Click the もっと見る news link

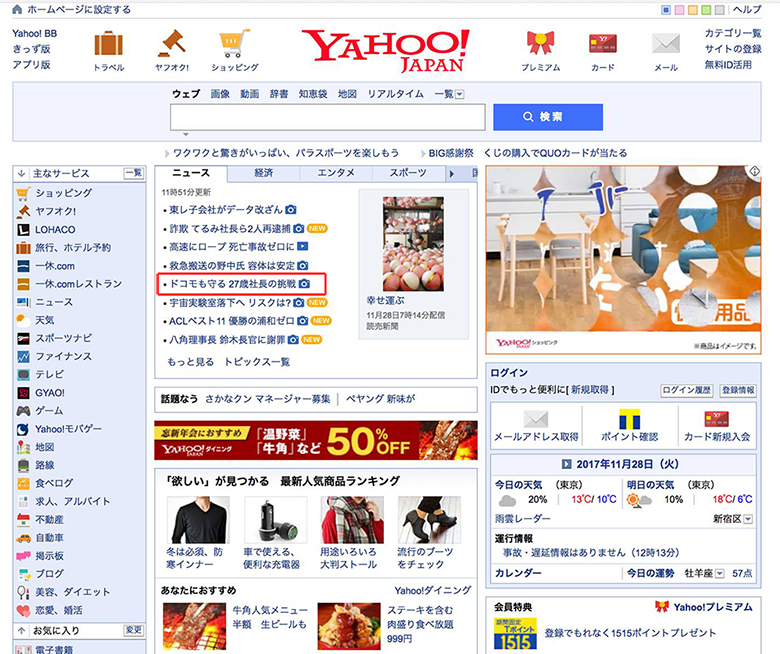(191, 362)
